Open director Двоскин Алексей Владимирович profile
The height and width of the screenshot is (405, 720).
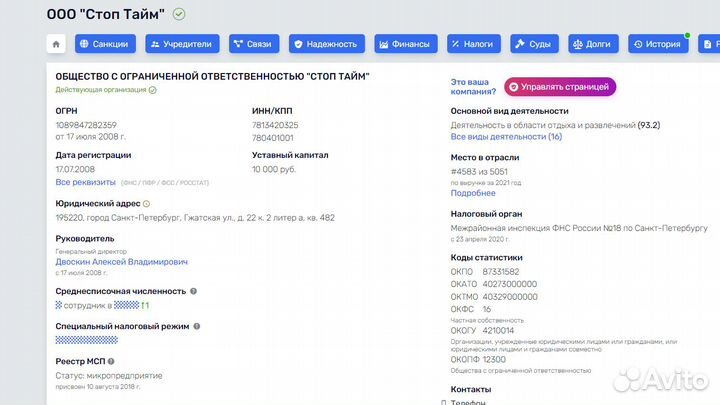pos(122,262)
